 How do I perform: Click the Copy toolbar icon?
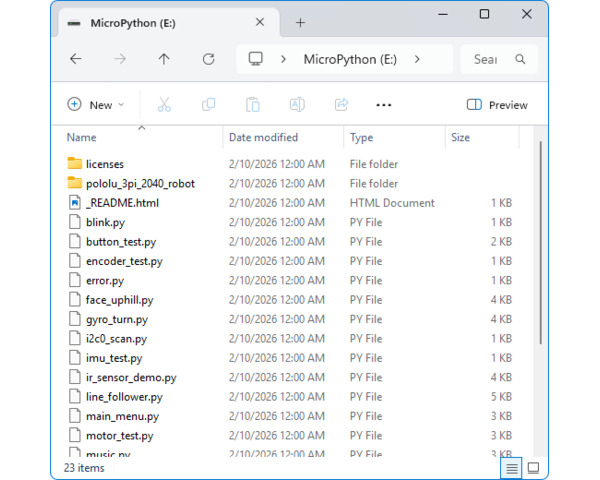pos(209,104)
